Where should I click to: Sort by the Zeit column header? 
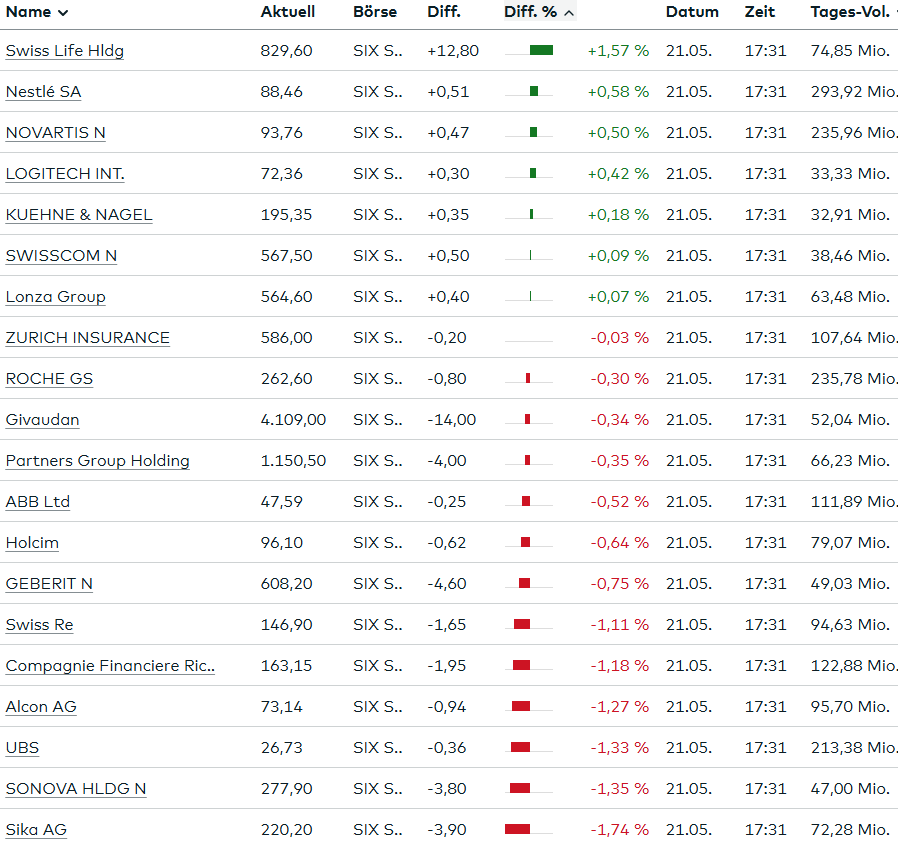(759, 12)
